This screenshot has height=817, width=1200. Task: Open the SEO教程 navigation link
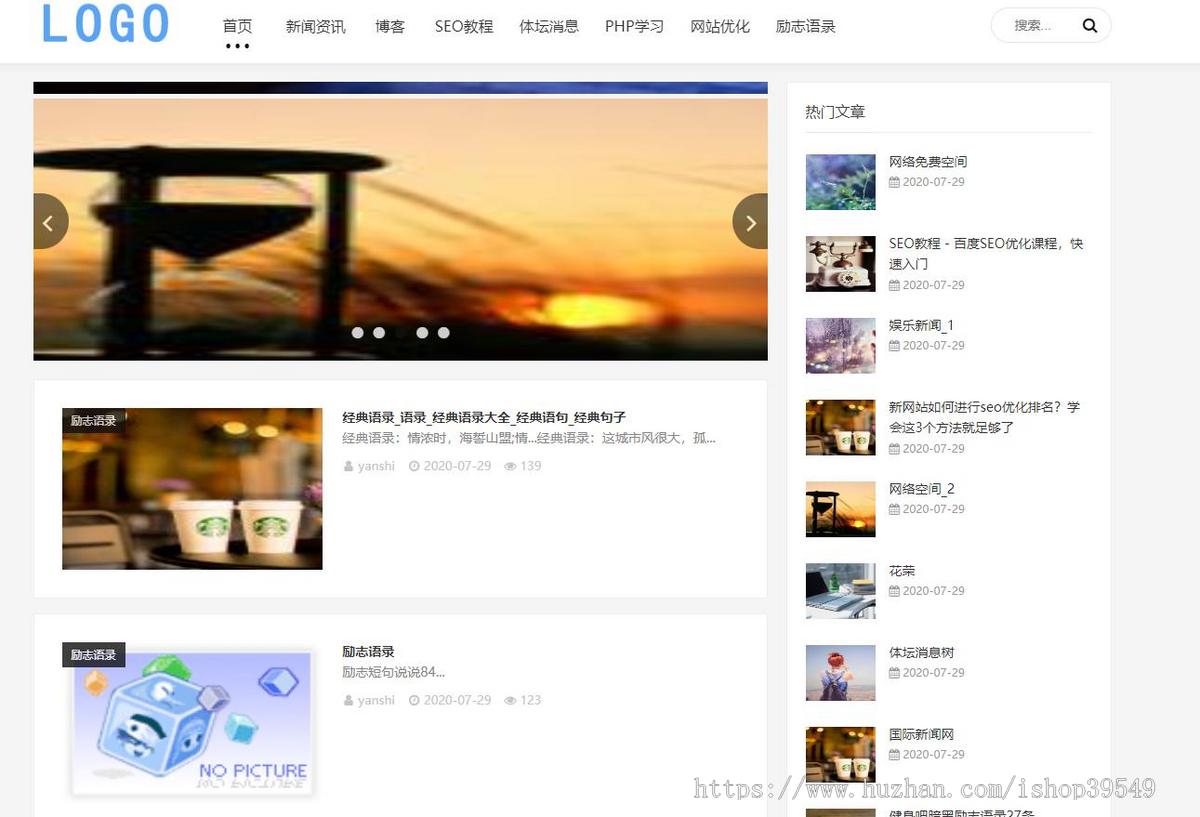(464, 26)
